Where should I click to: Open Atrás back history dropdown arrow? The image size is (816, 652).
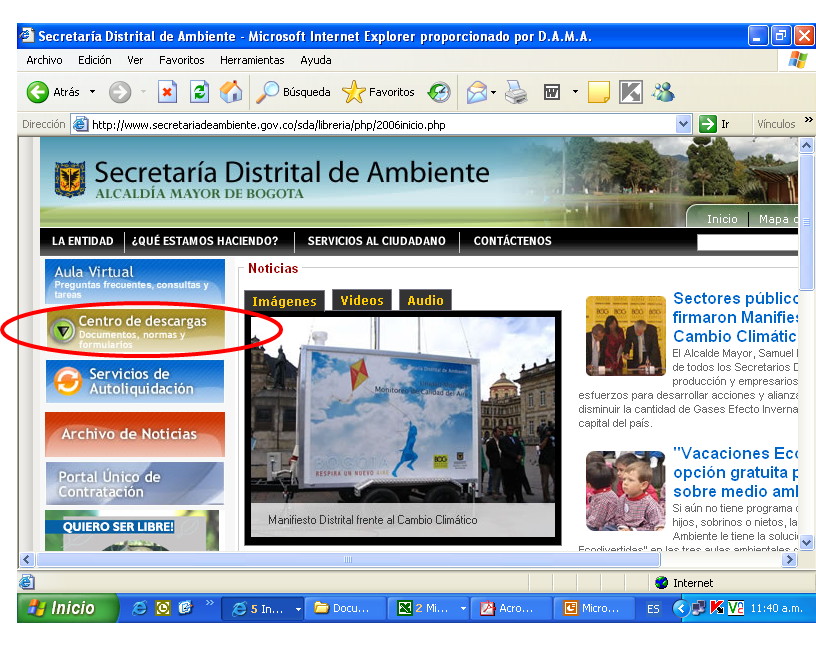point(92,92)
